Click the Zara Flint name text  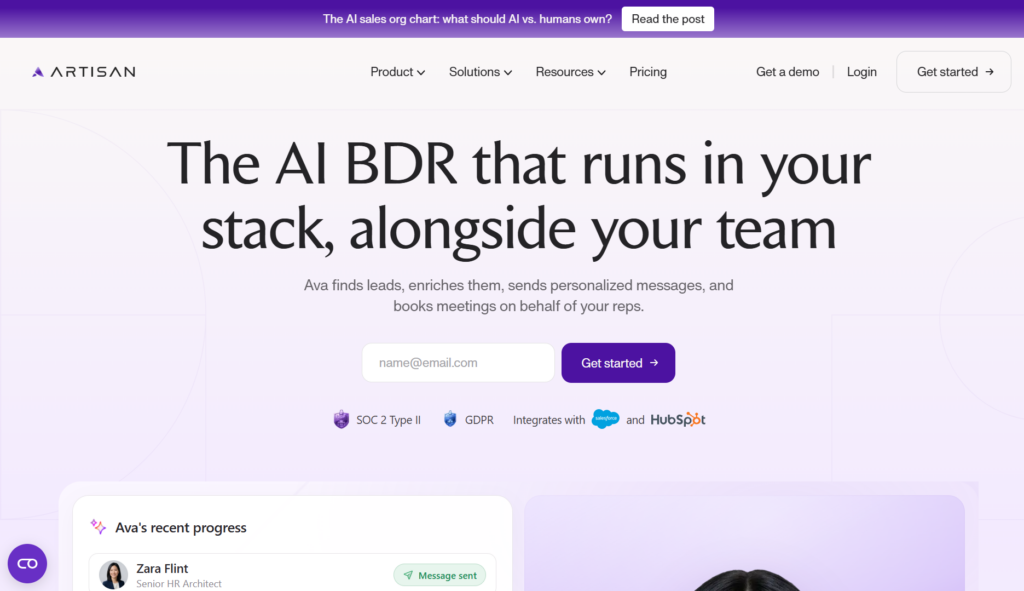coord(162,568)
